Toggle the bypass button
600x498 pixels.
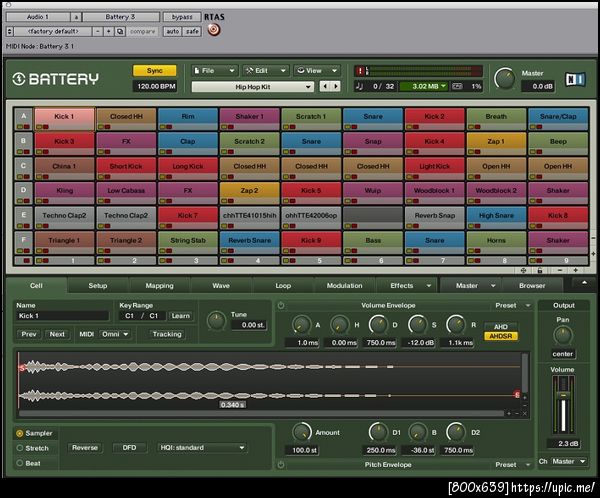point(182,17)
